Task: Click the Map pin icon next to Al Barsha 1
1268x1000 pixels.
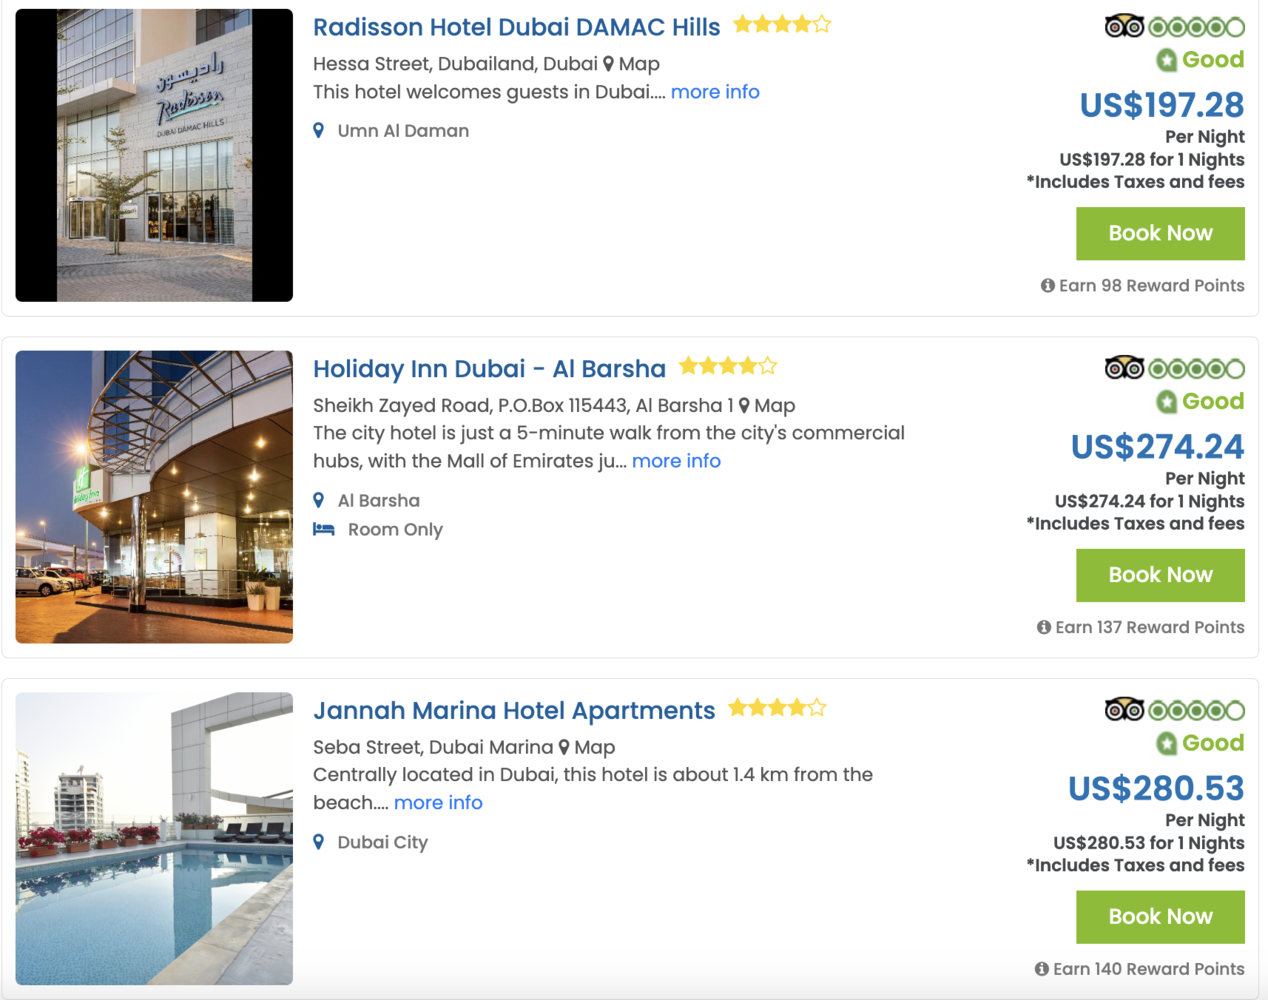Action: tap(744, 406)
